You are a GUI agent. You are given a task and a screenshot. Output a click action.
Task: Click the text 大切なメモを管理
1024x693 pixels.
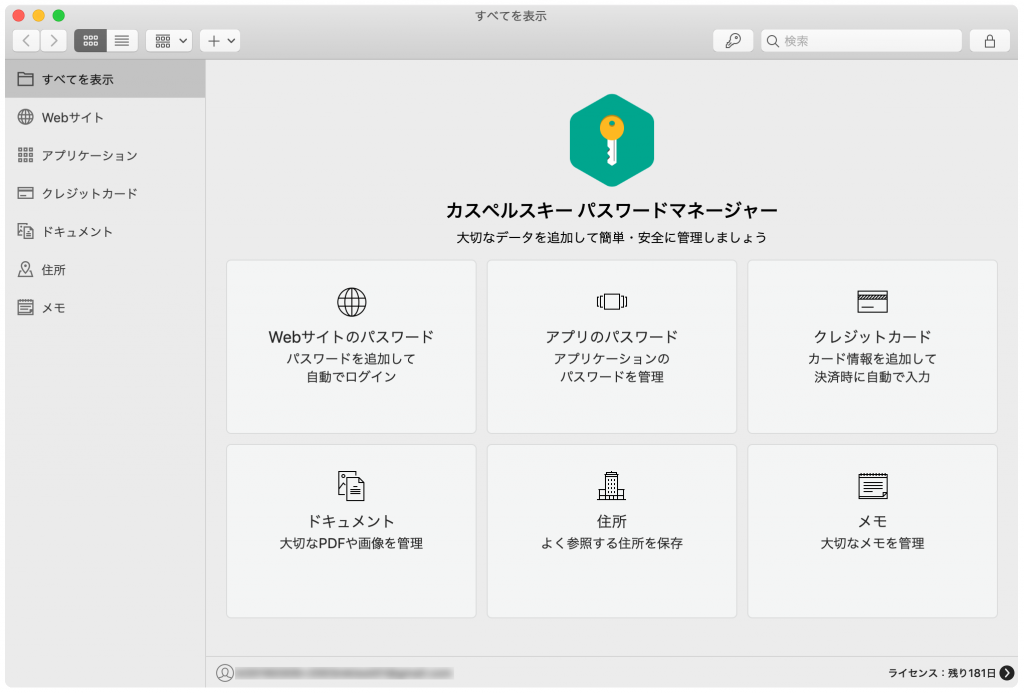[x=872, y=543]
